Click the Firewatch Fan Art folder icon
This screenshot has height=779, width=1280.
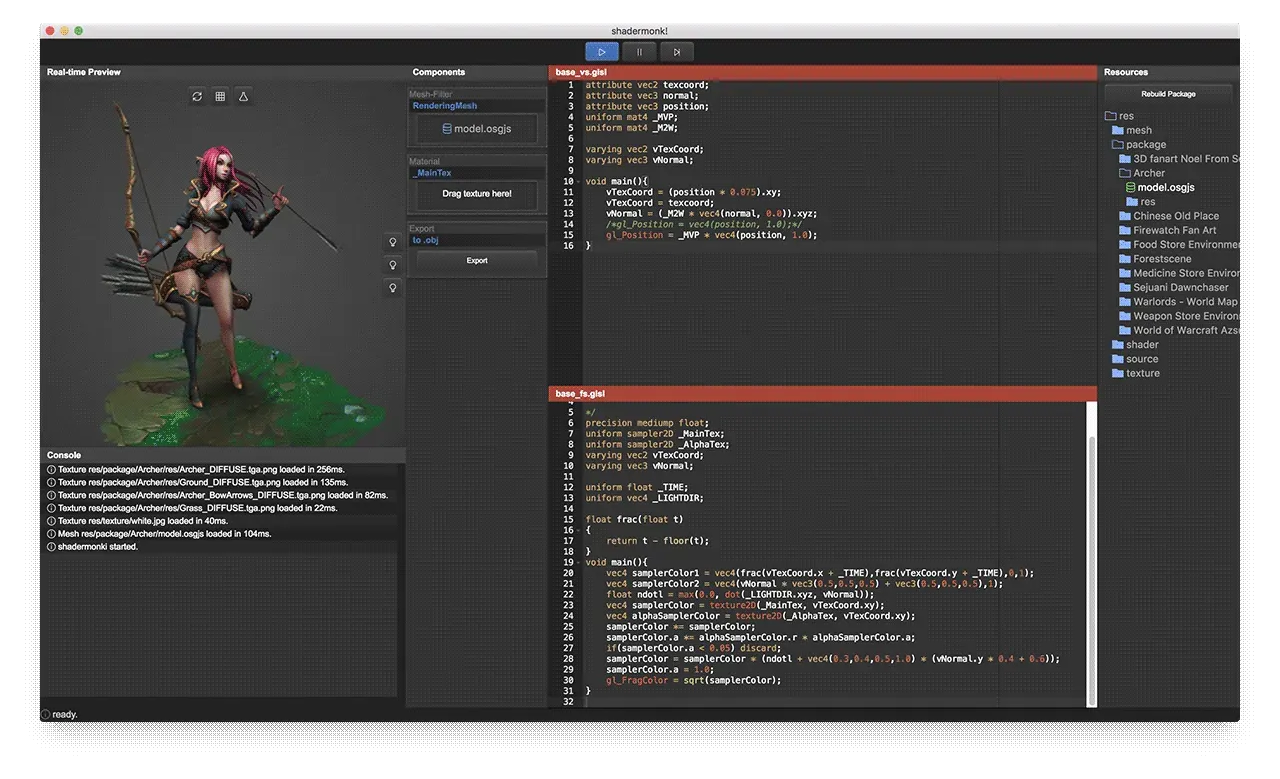[1125, 230]
